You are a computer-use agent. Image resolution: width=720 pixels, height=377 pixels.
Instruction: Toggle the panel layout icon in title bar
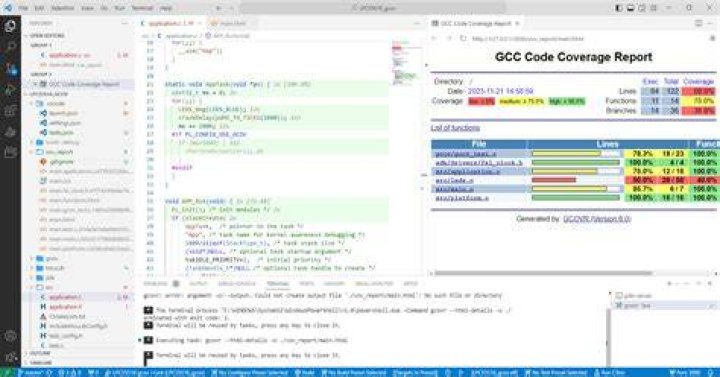pos(630,8)
